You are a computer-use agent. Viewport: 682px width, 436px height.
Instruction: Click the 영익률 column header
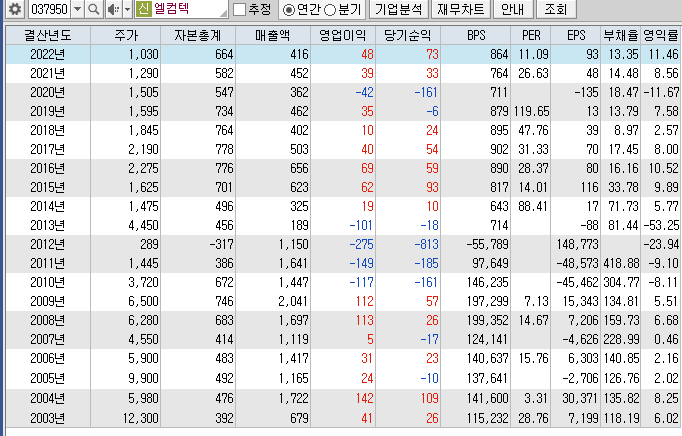point(660,35)
